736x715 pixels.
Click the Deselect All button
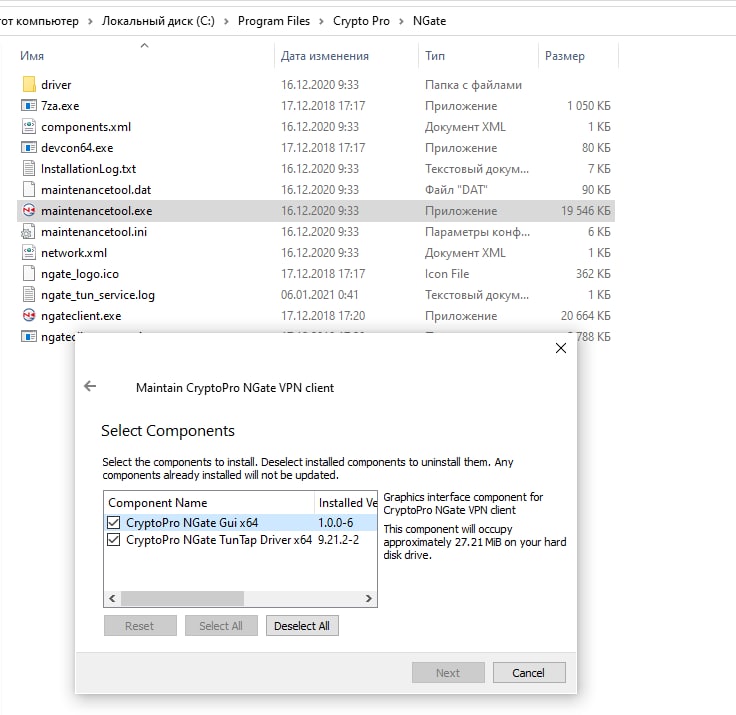(x=302, y=626)
